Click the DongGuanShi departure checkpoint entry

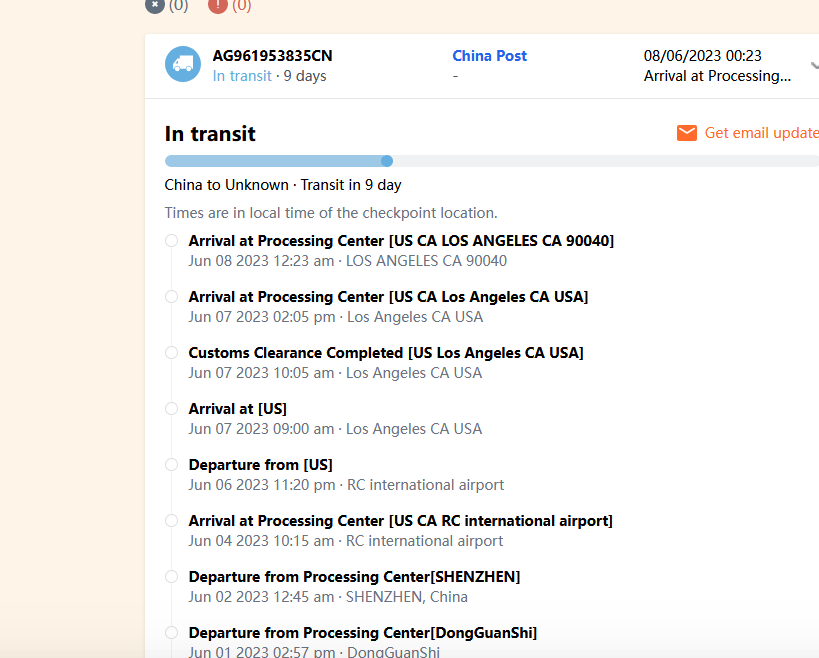[x=362, y=633]
